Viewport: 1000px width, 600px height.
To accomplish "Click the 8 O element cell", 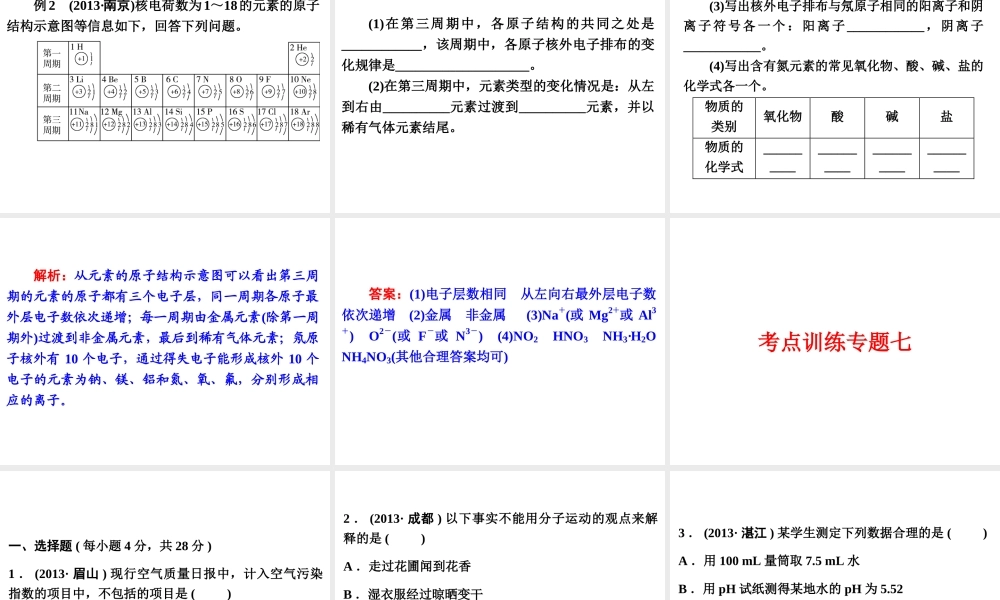I will pos(241,90).
